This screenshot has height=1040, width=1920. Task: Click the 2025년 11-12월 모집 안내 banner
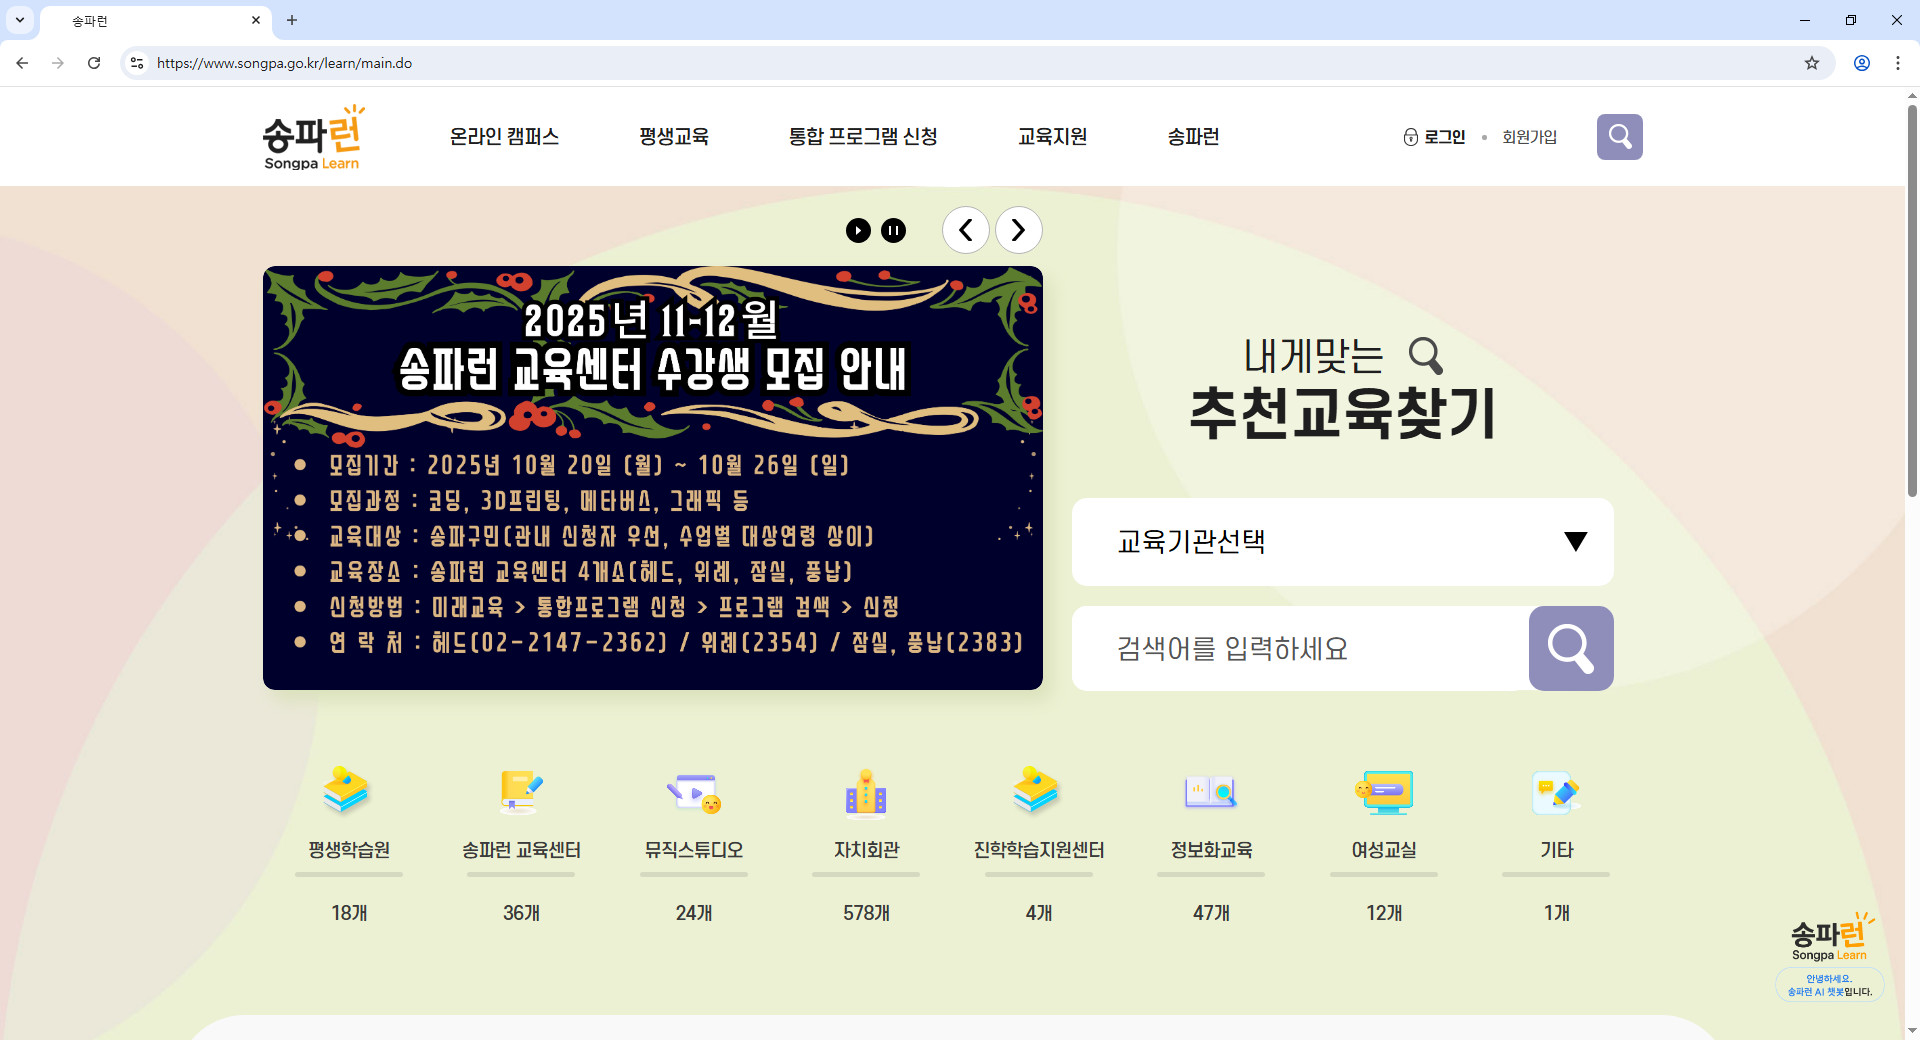(652, 478)
